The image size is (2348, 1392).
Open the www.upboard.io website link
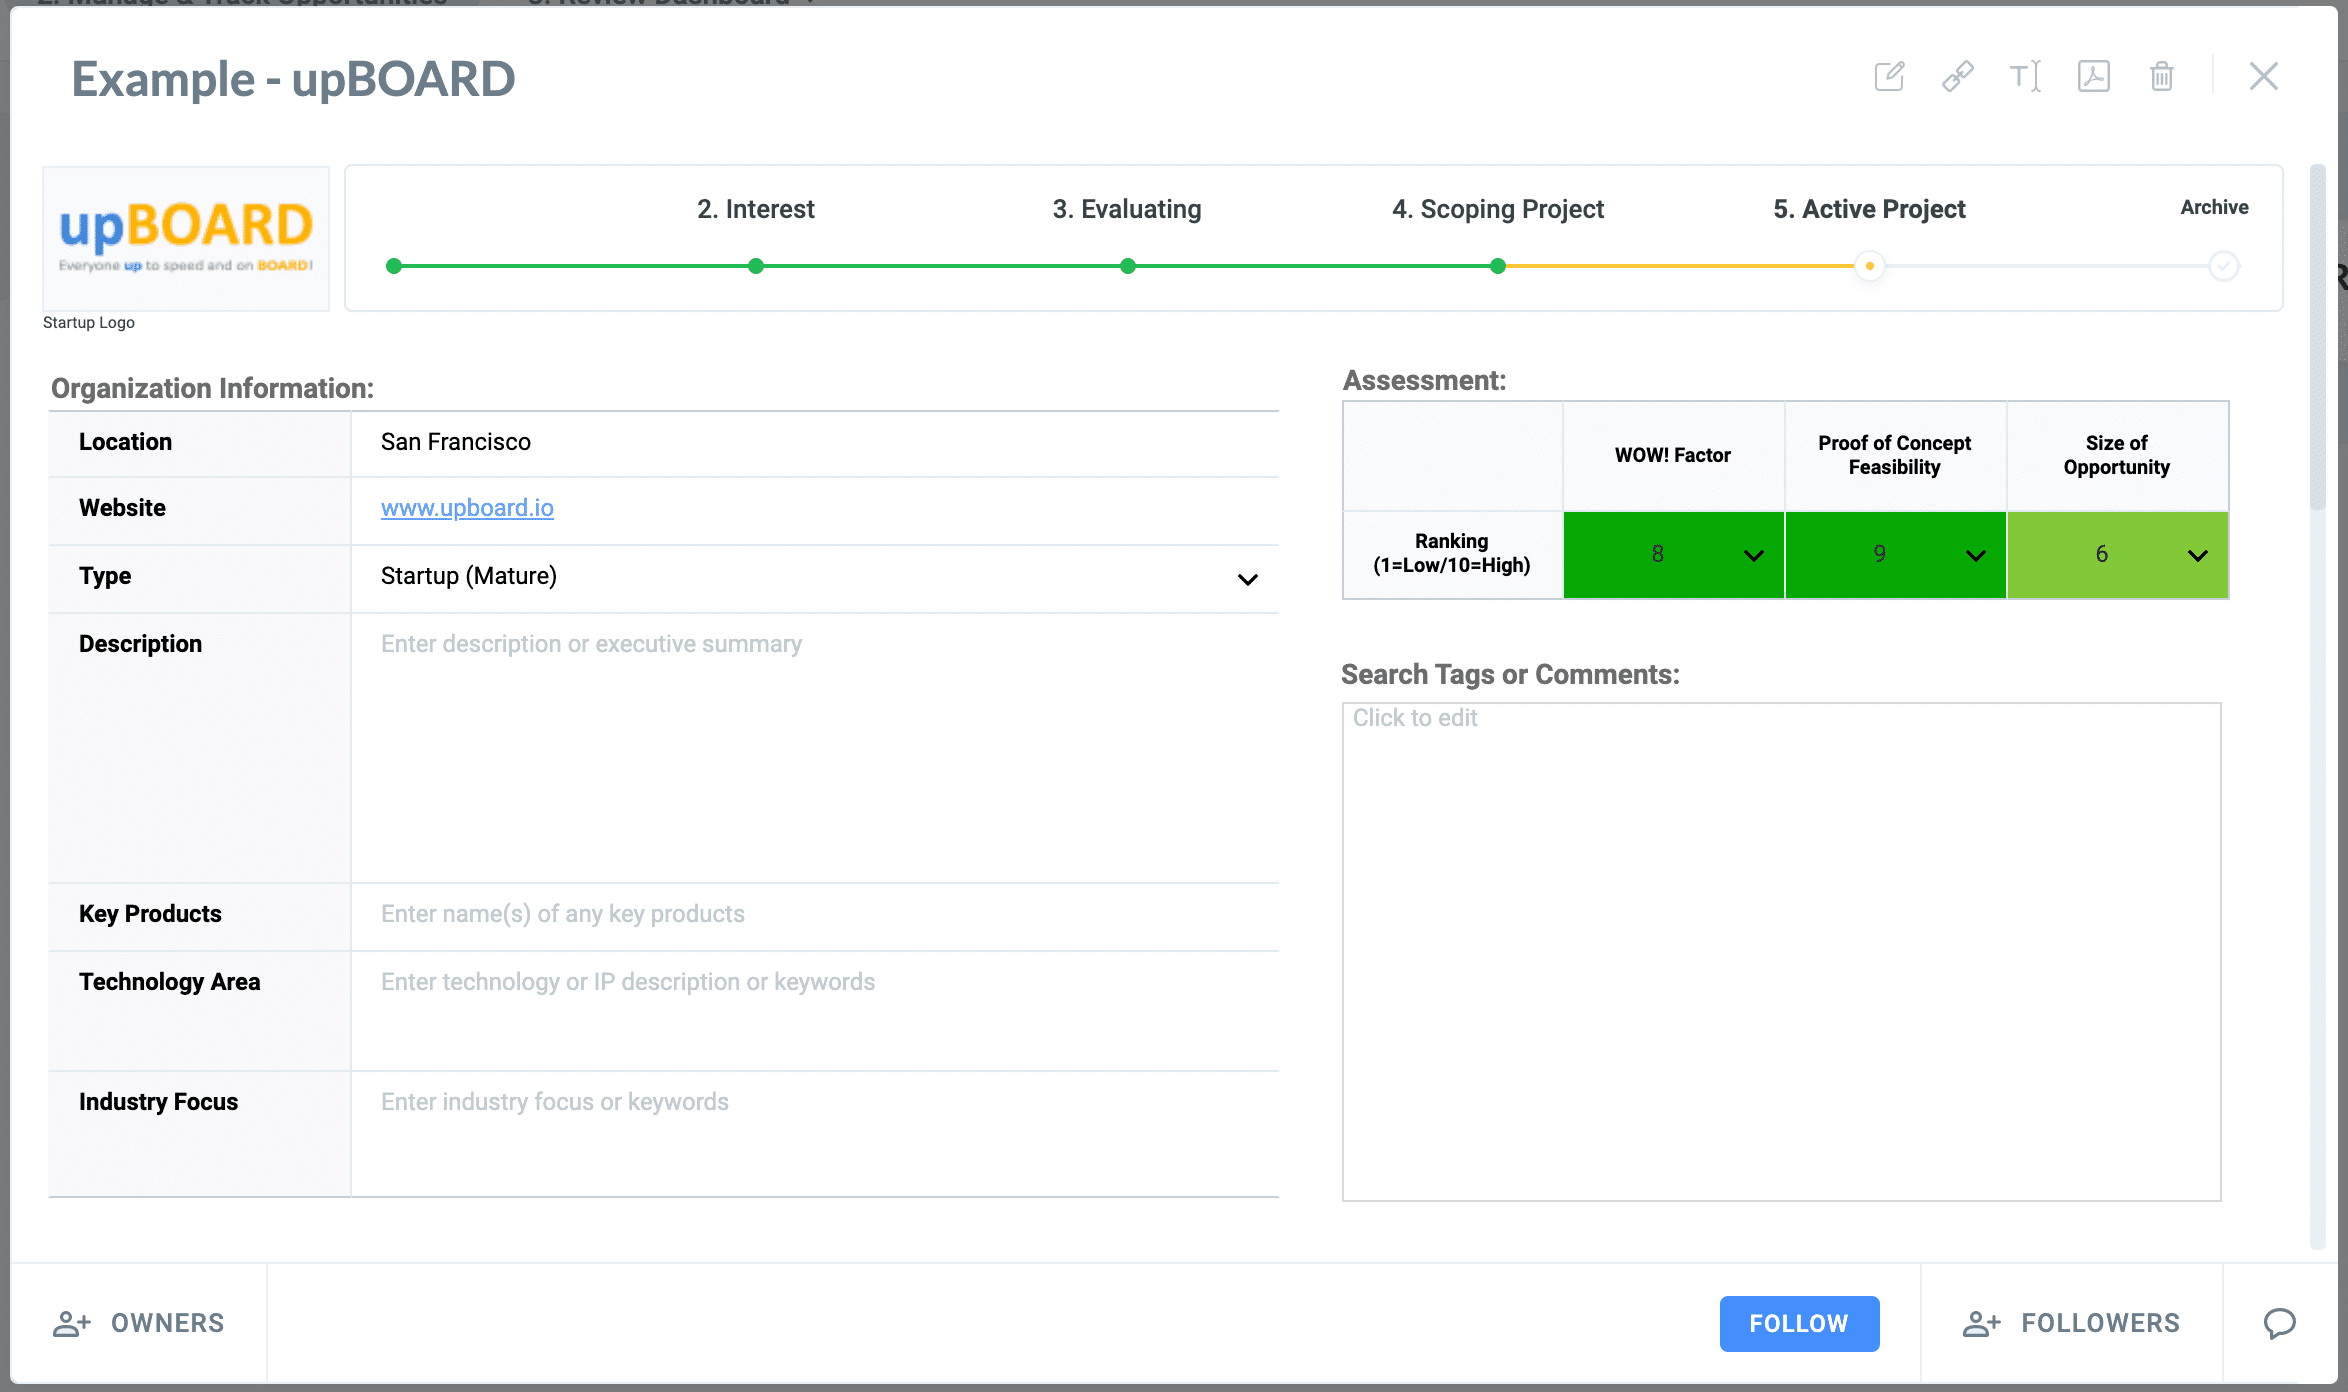(x=467, y=508)
